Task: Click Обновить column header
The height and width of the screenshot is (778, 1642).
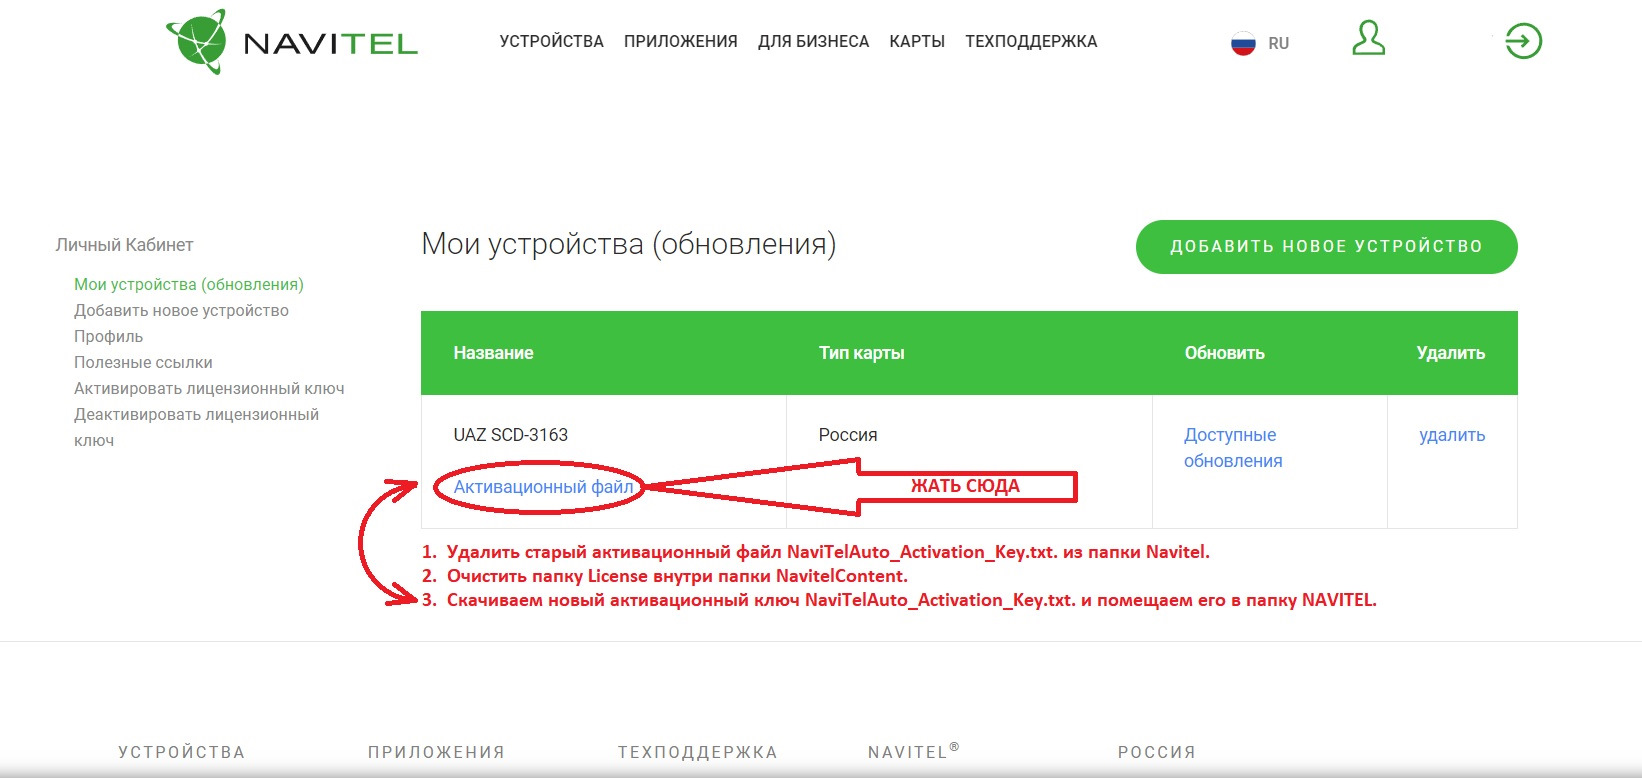Action: [1225, 353]
